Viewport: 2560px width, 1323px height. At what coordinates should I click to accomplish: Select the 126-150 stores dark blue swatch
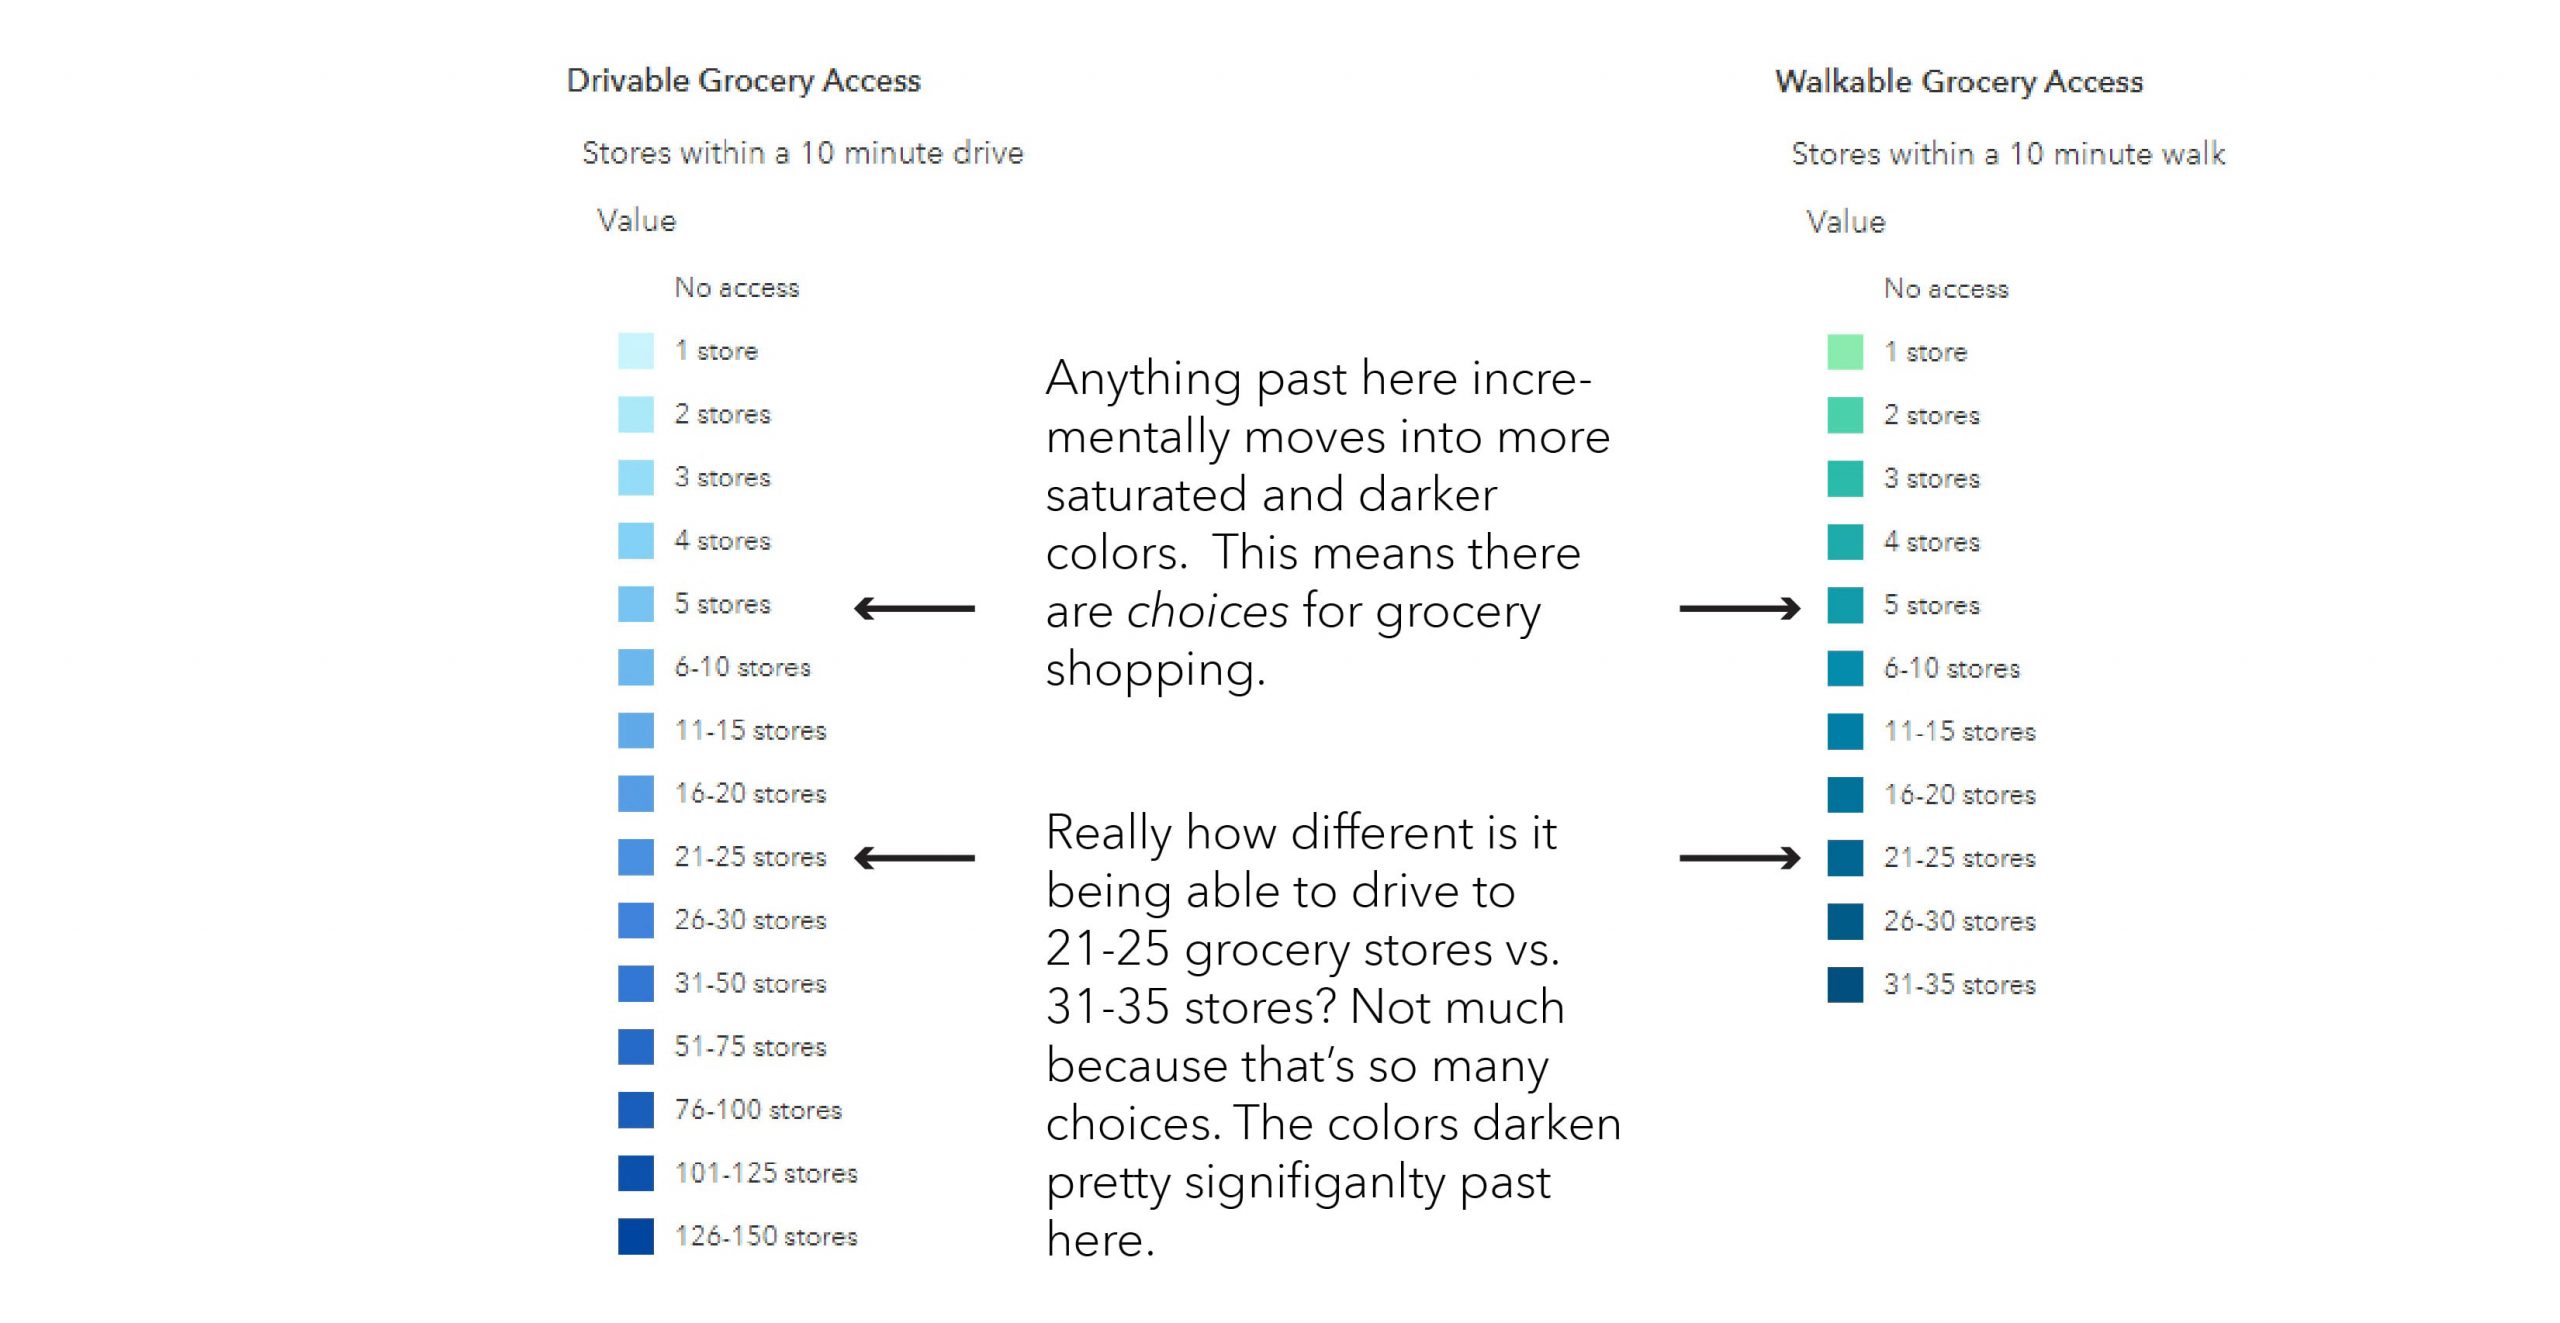pos(636,1236)
